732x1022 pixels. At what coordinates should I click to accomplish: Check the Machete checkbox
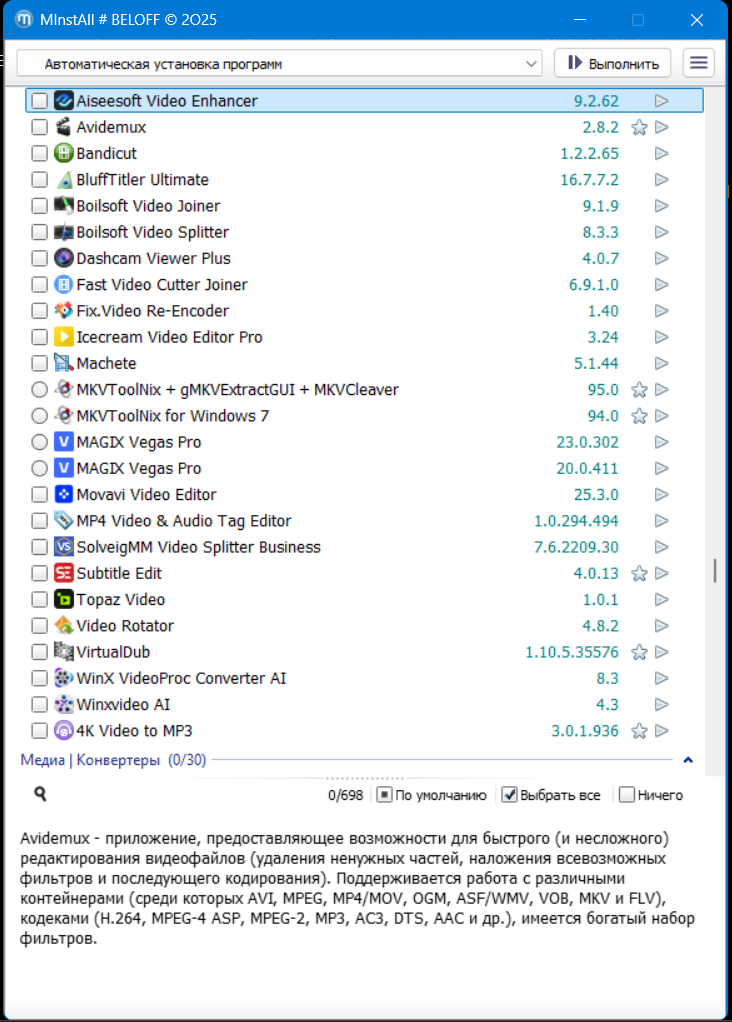(39, 364)
